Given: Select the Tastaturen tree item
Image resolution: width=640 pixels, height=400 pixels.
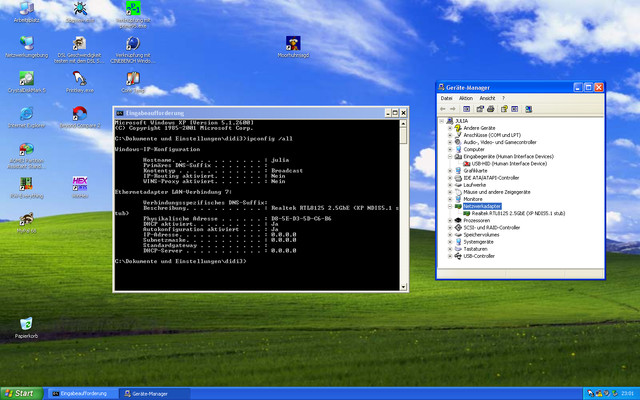Looking at the screenshot, I should 475,249.
